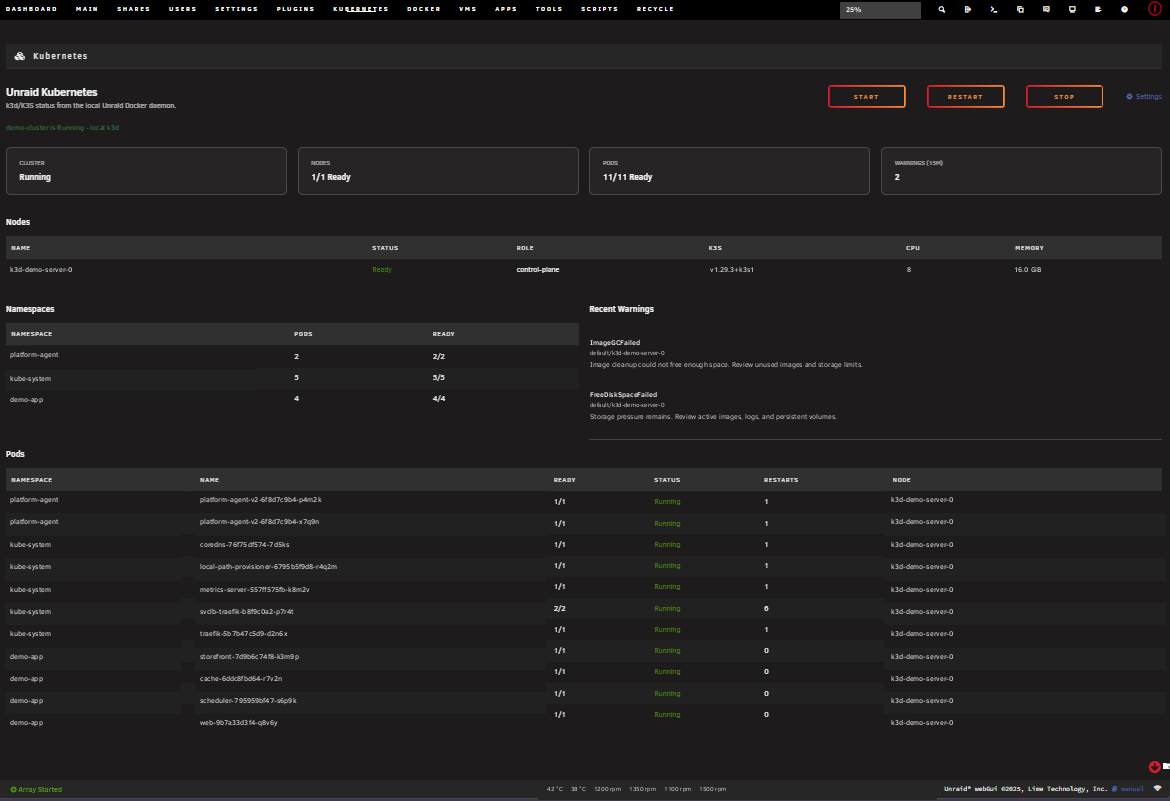Open the Scripts menu item
Viewport: 1170px width, 801px height.
point(600,9)
